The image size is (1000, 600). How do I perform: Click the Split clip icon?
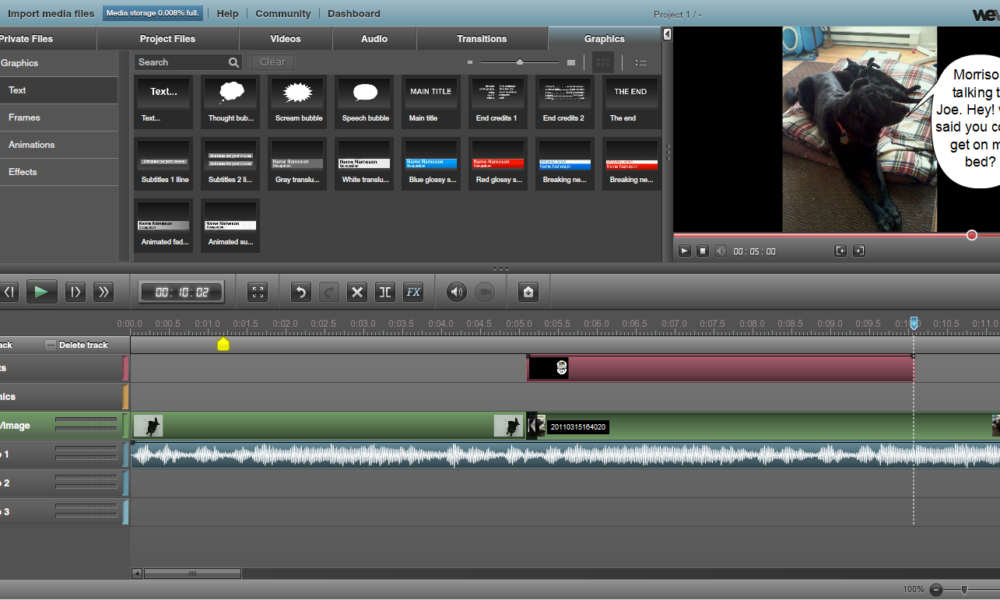(384, 292)
